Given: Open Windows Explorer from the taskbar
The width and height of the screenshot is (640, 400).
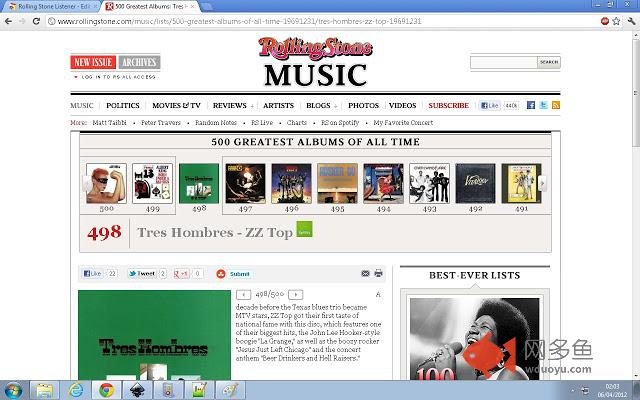Looking at the screenshot, I should pyautogui.click(x=44, y=391).
